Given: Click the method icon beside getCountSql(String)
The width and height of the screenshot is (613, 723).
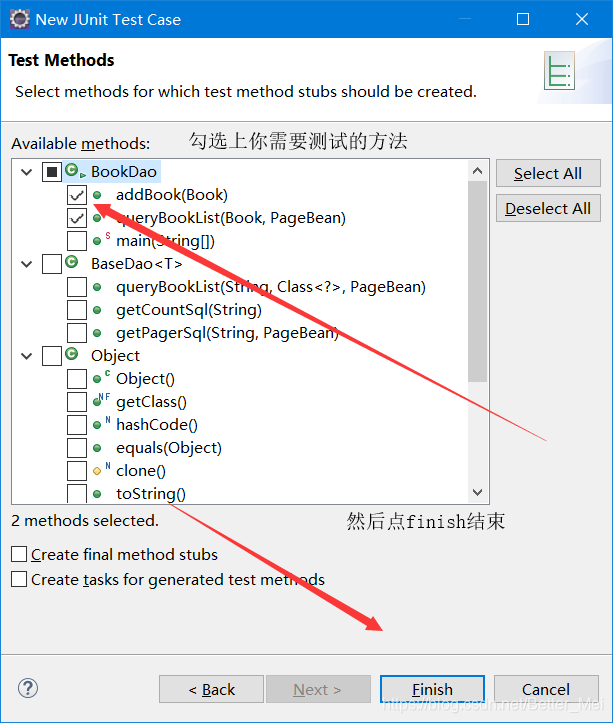Looking at the screenshot, I should point(97,310).
